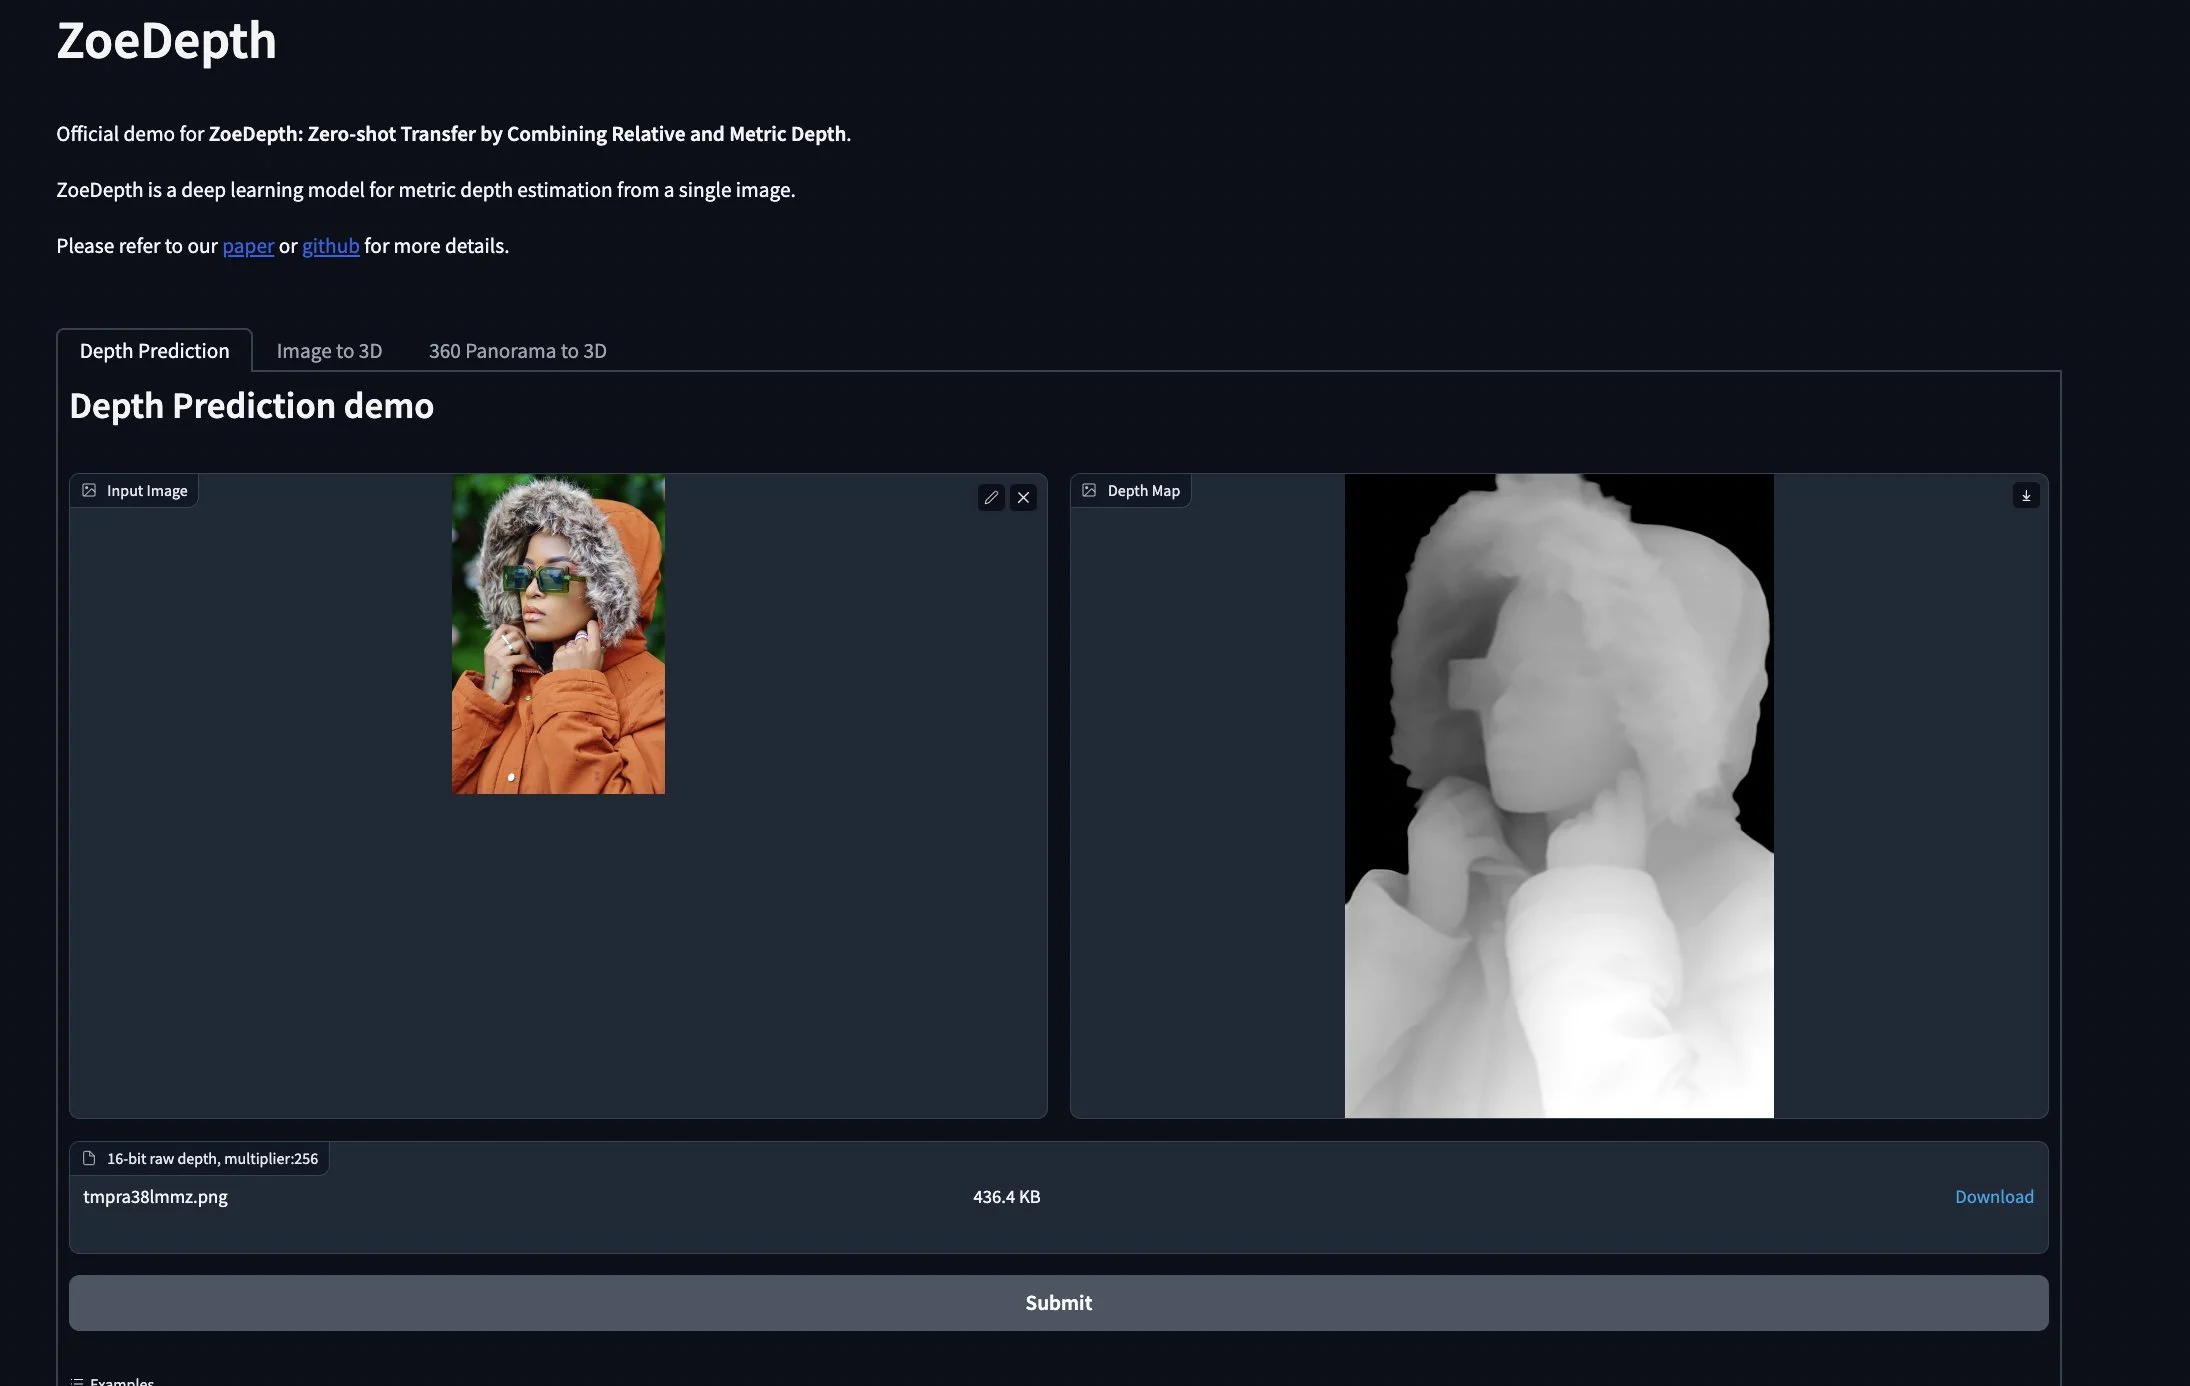Screen dimensions: 2190x1386
Task: Open the github hyperlink
Action: [330, 246]
